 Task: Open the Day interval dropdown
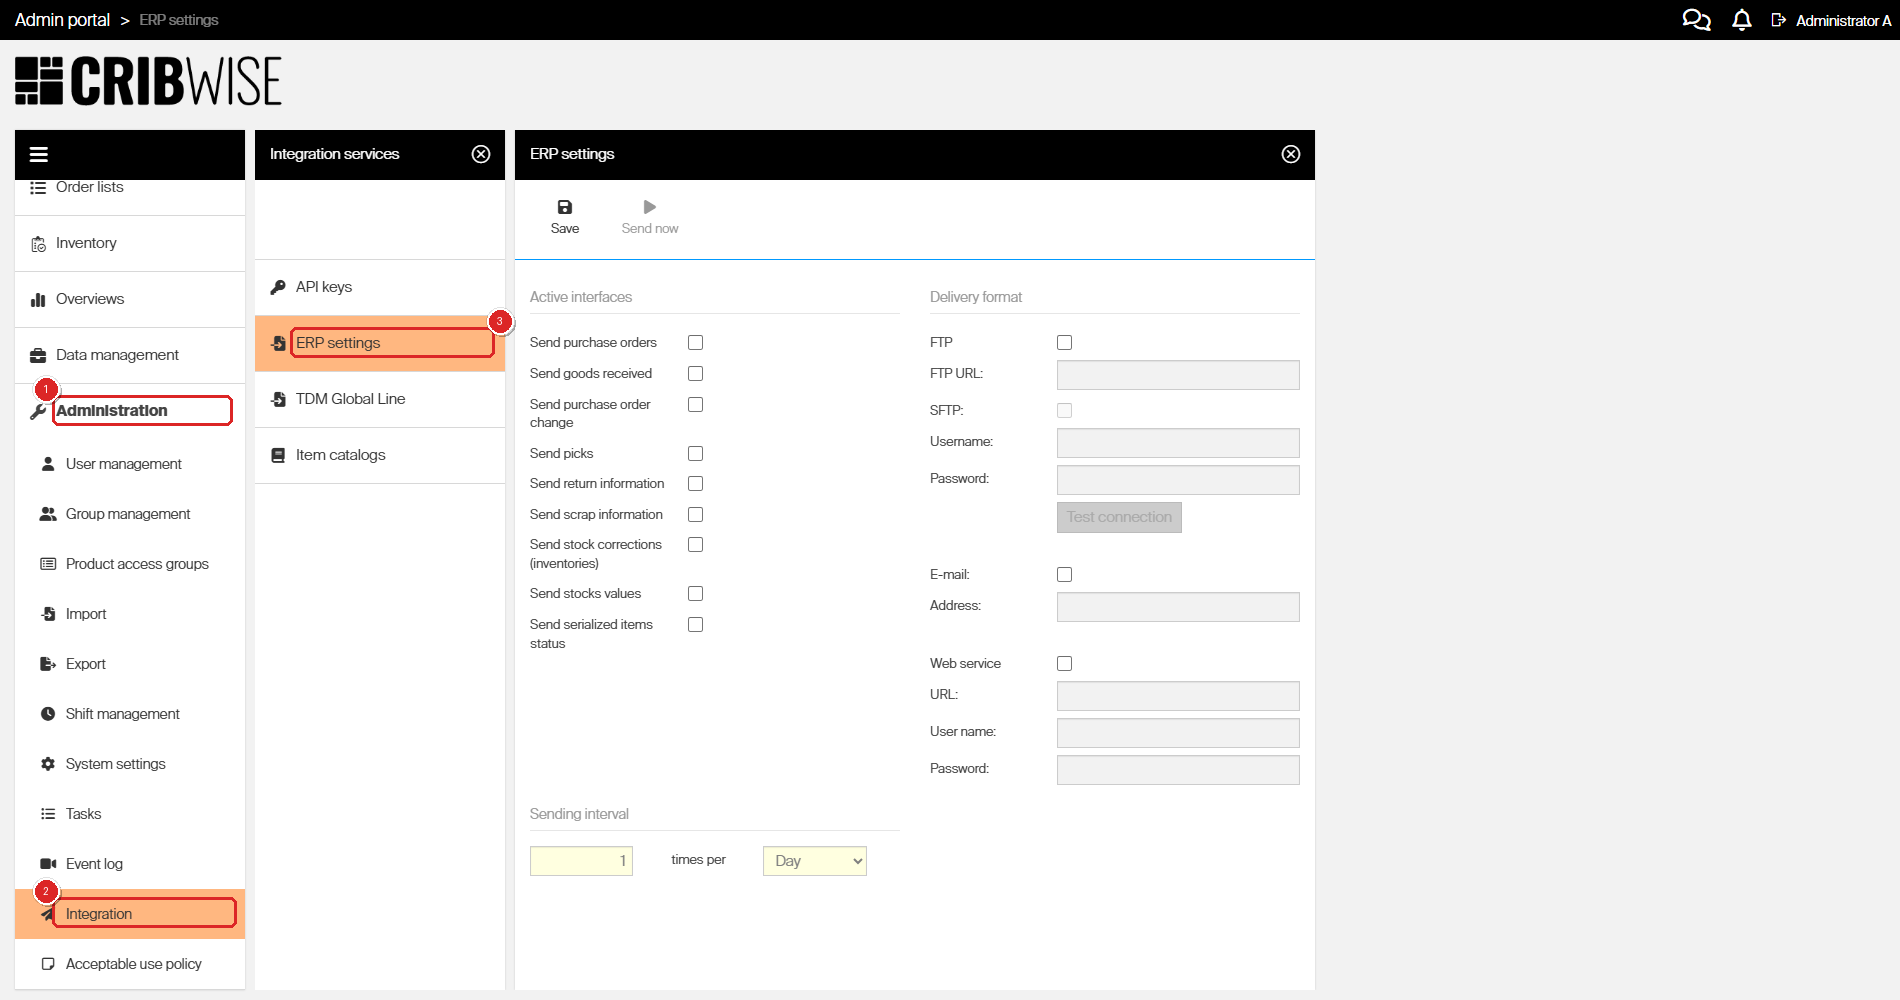click(815, 861)
